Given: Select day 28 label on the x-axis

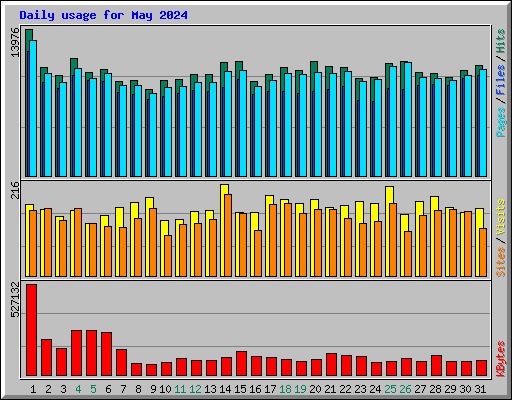Looking at the screenshot, I should tap(435, 389).
